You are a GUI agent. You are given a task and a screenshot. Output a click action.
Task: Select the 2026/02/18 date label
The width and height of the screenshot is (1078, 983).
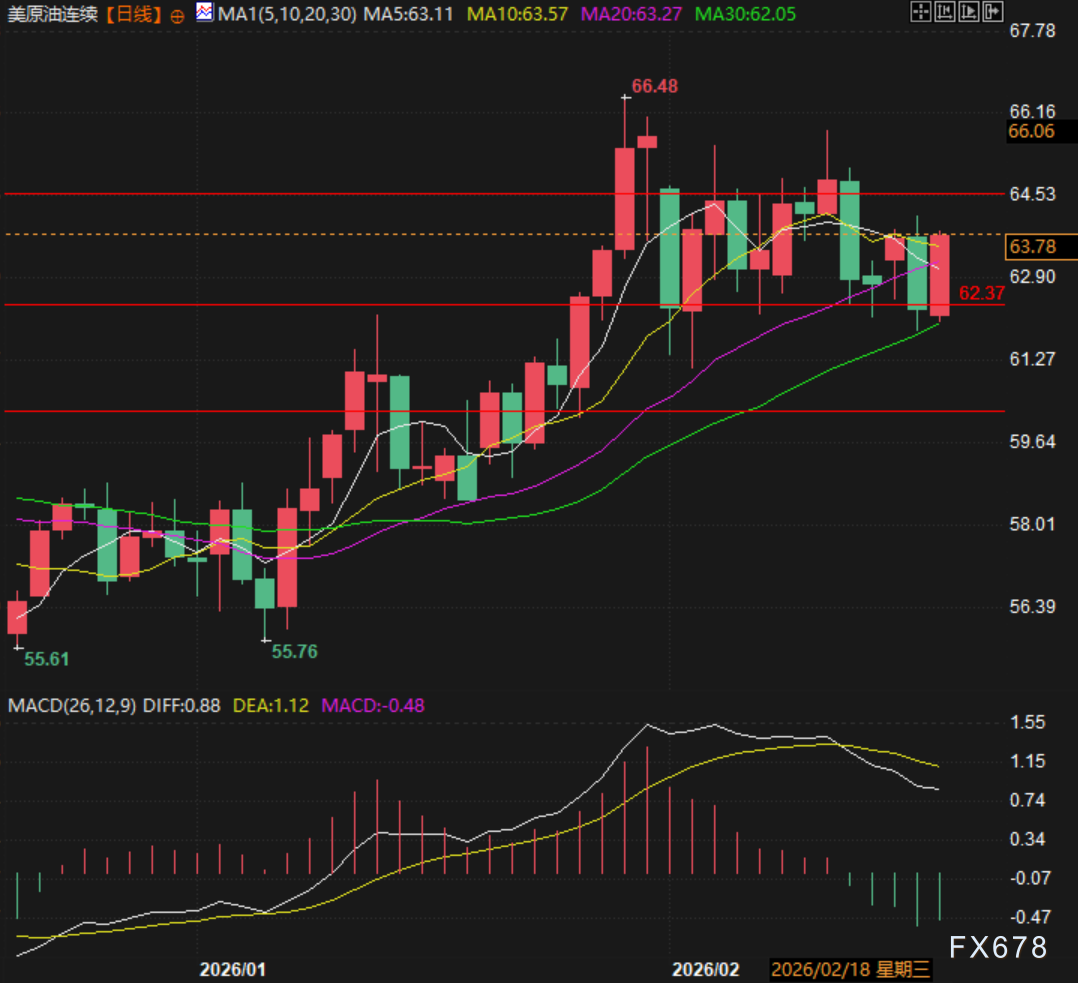coord(850,969)
